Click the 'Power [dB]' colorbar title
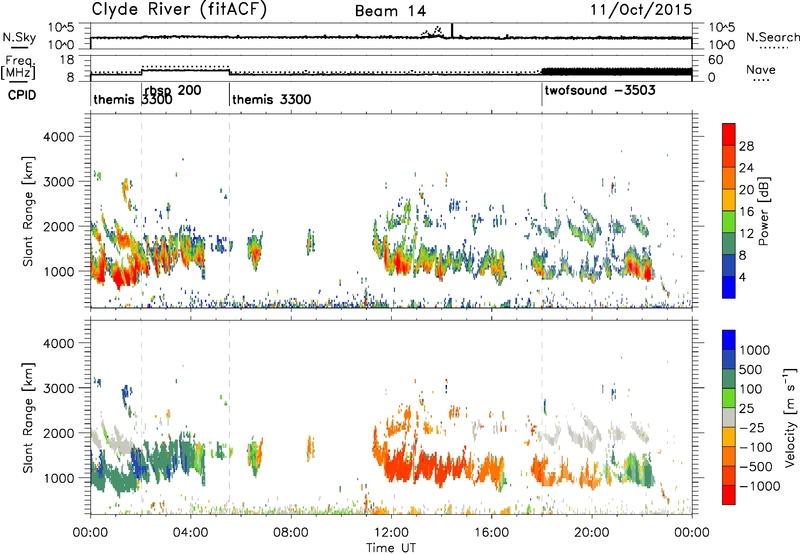Screen dimensions: 800x554 tap(764, 211)
